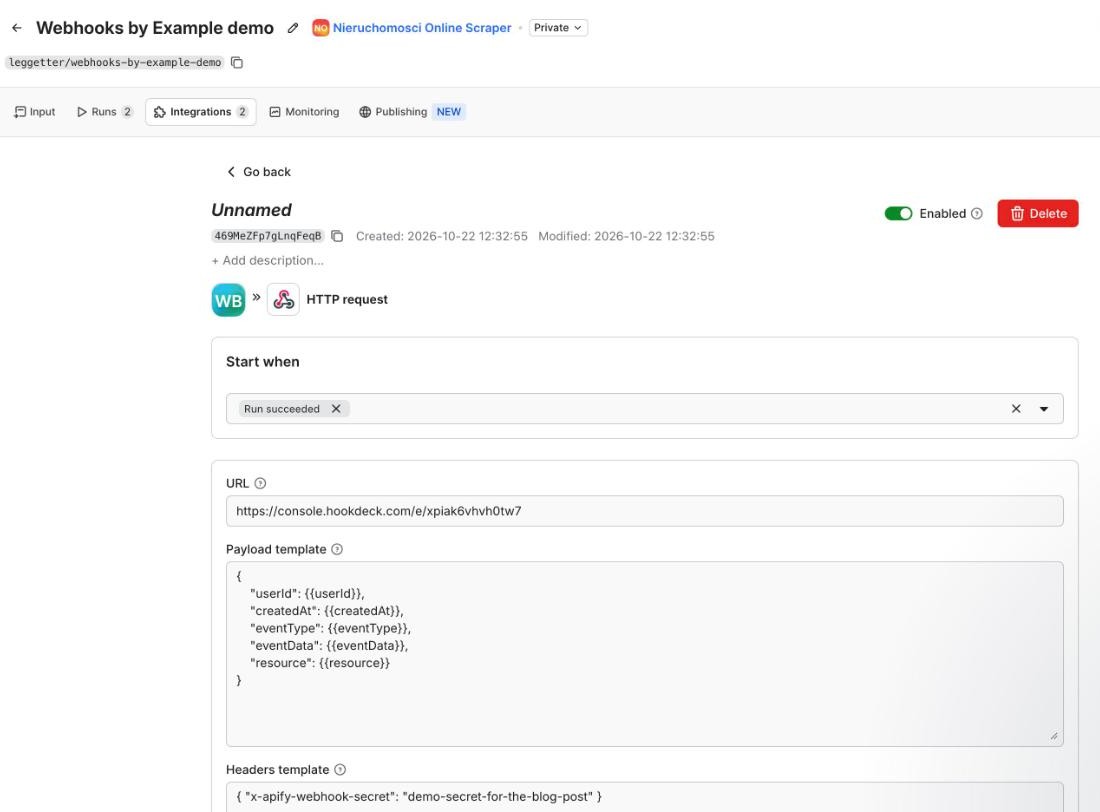This screenshot has width=1100, height=812.
Task: Click Add description placeholder
Action: tap(267, 260)
